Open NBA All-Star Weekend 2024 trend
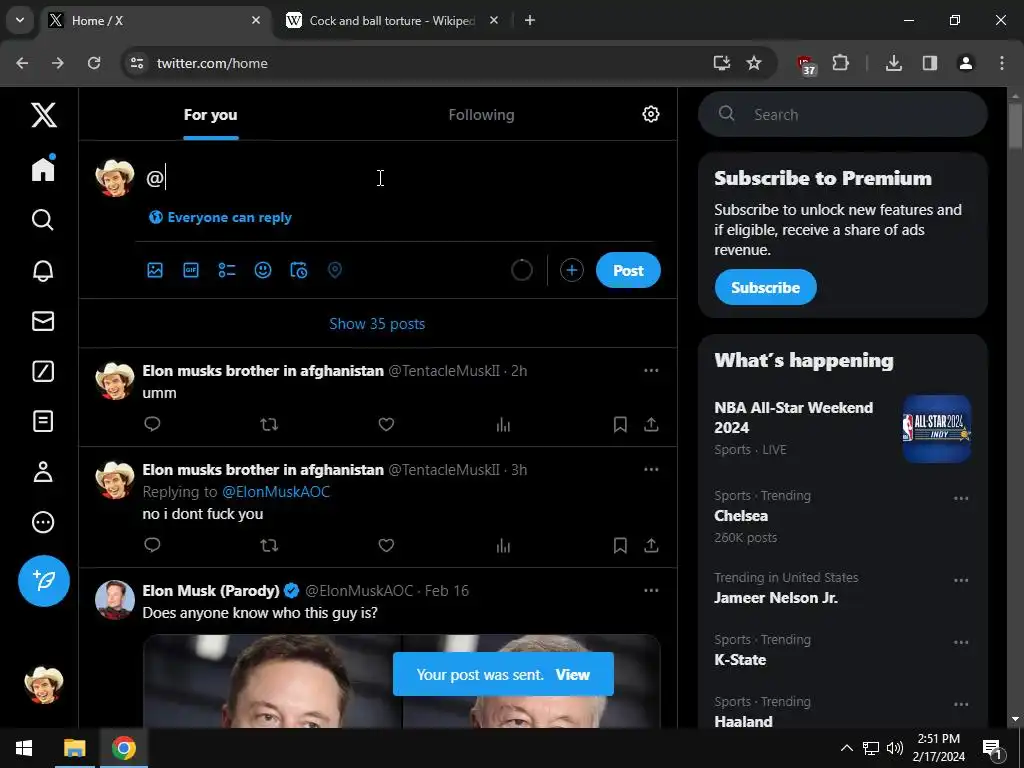Image resolution: width=1024 pixels, height=768 pixels. [x=793, y=417]
